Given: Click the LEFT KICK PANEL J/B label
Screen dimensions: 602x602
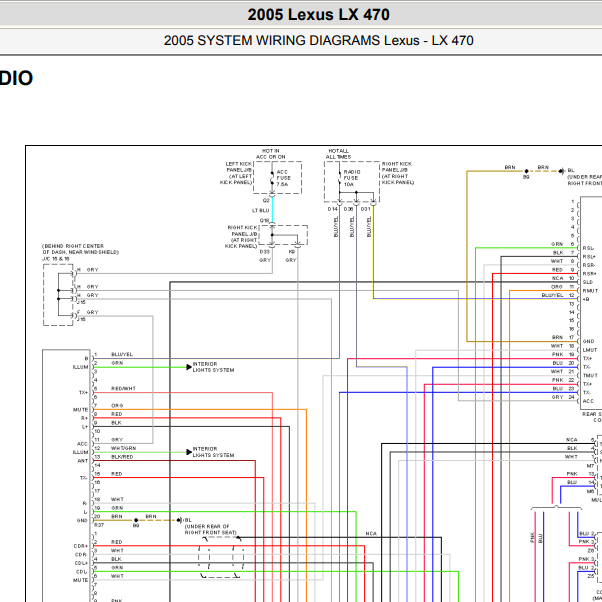Looking at the screenshot, I should [x=238, y=173].
